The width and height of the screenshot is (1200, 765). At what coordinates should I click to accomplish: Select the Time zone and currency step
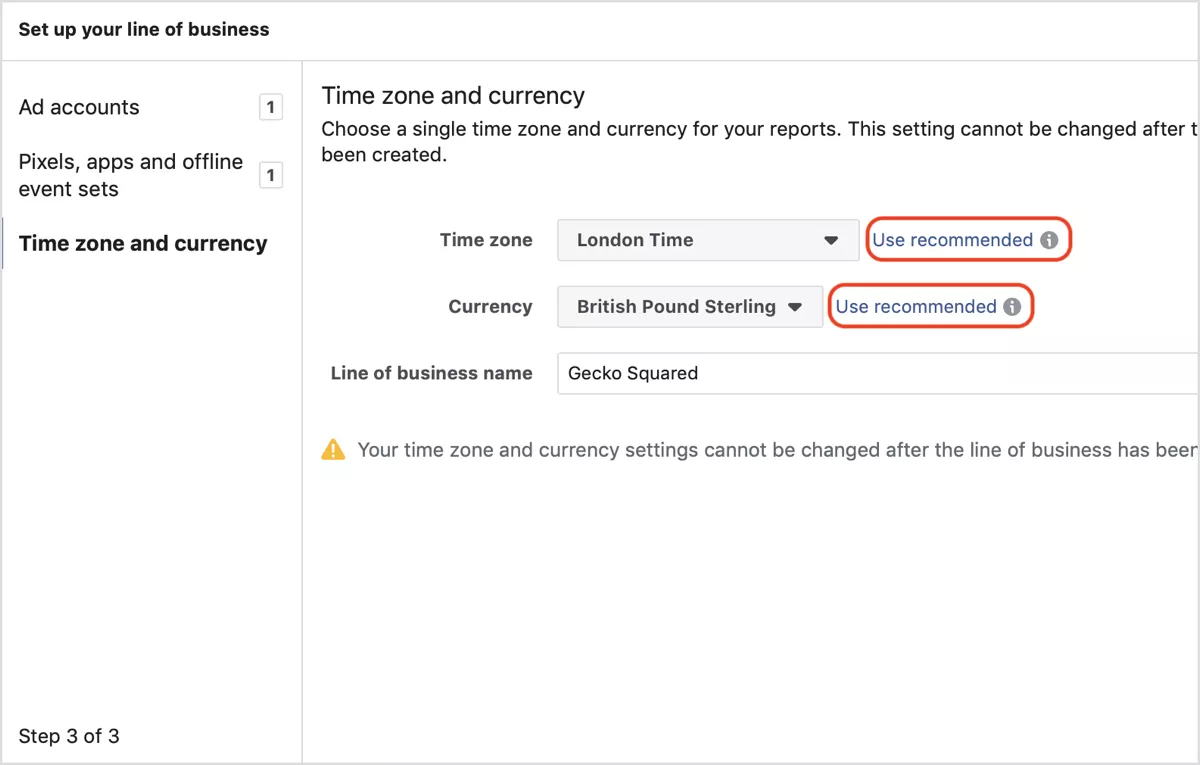click(143, 244)
